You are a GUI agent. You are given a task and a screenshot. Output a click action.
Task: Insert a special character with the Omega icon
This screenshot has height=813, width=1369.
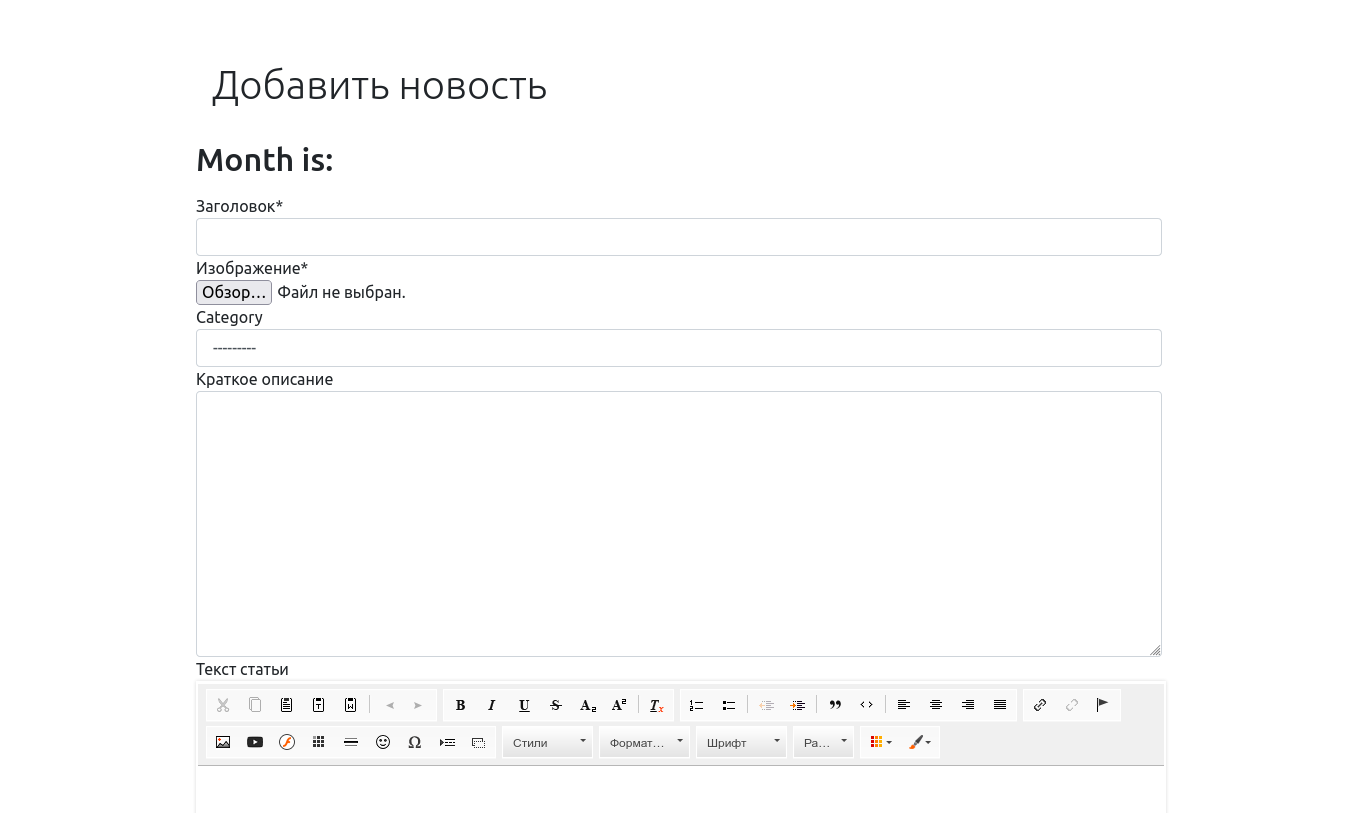pyautogui.click(x=415, y=742)
